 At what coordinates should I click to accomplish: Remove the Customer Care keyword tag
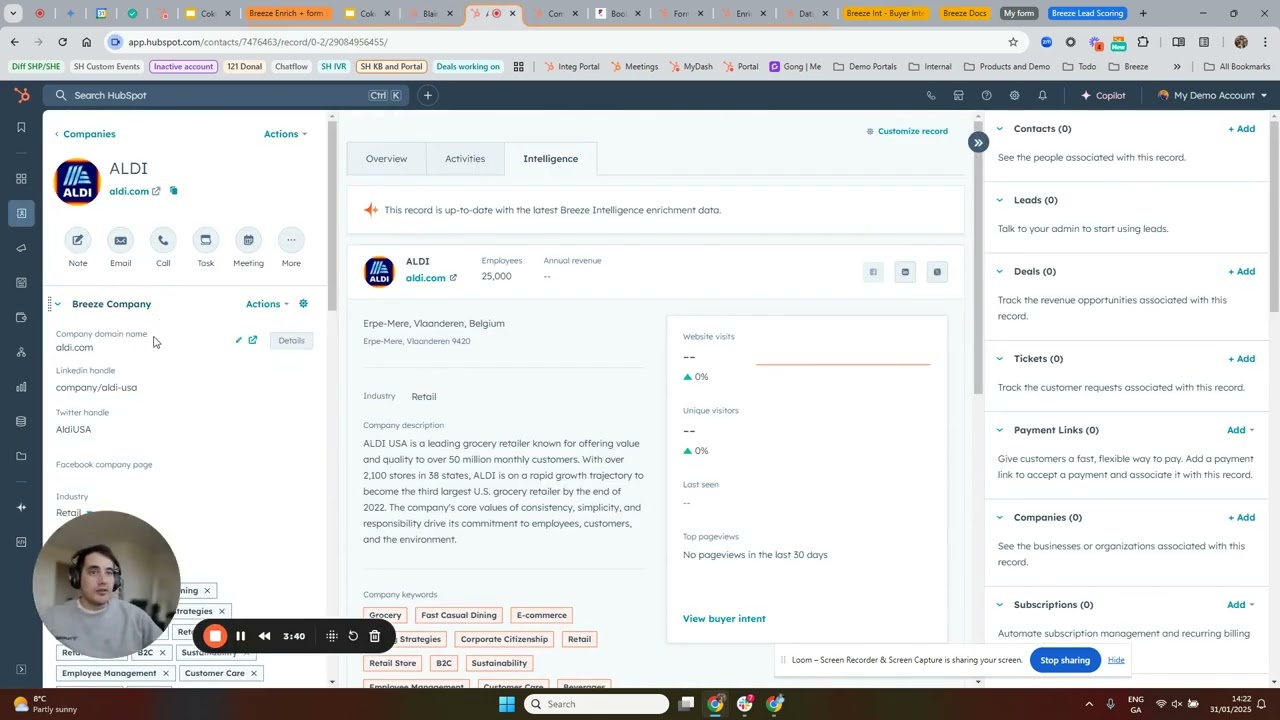[x=254, y=674]
